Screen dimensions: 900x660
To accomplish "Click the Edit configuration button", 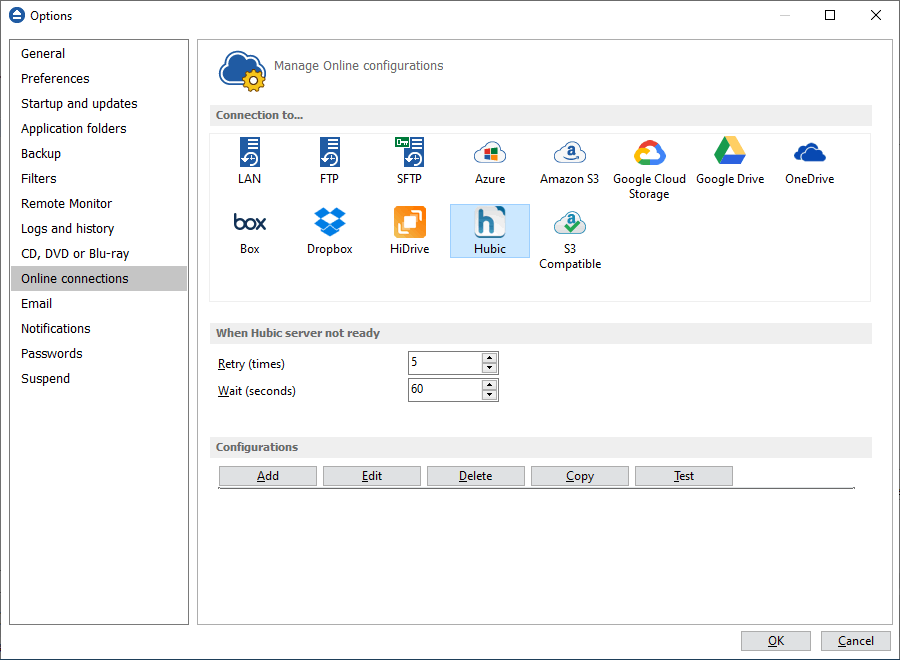I will click(x=372, y=476).
